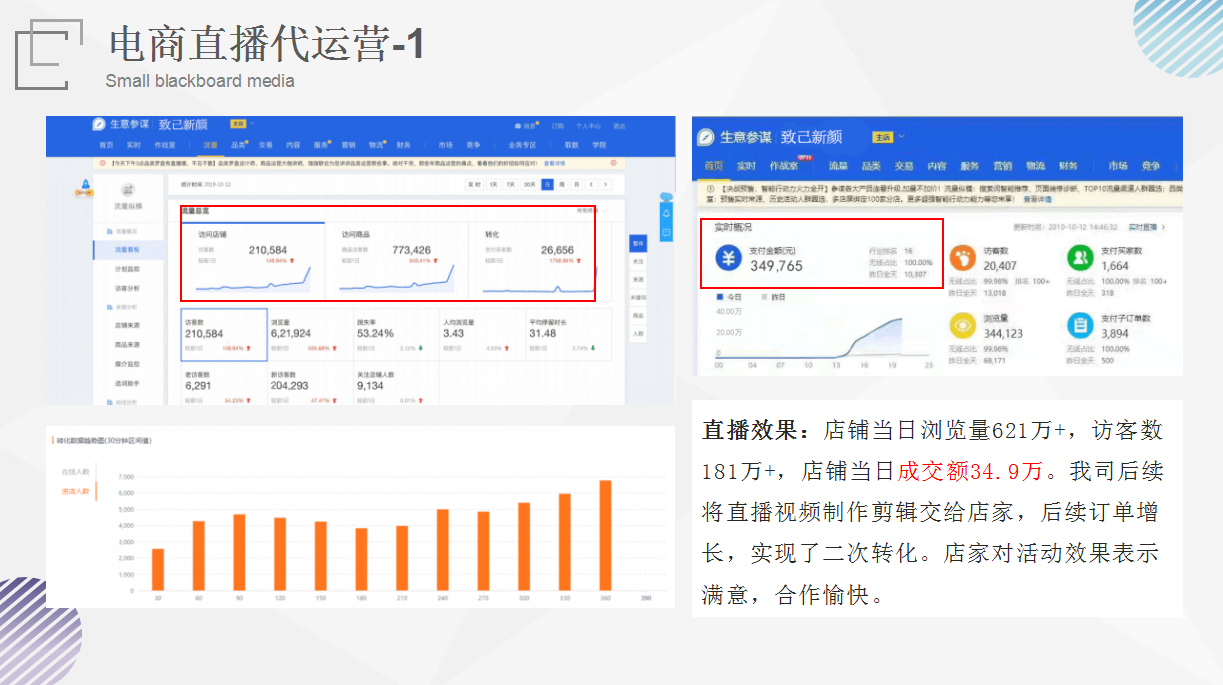
Task: Open 店铺来源 in left sidebar
Action: click(127, 324)
